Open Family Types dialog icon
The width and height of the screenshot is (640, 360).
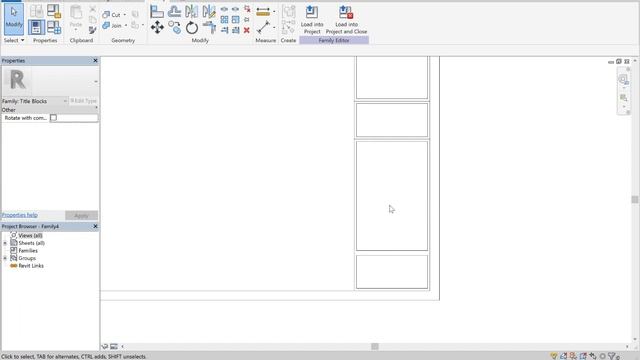coord(53,27)
